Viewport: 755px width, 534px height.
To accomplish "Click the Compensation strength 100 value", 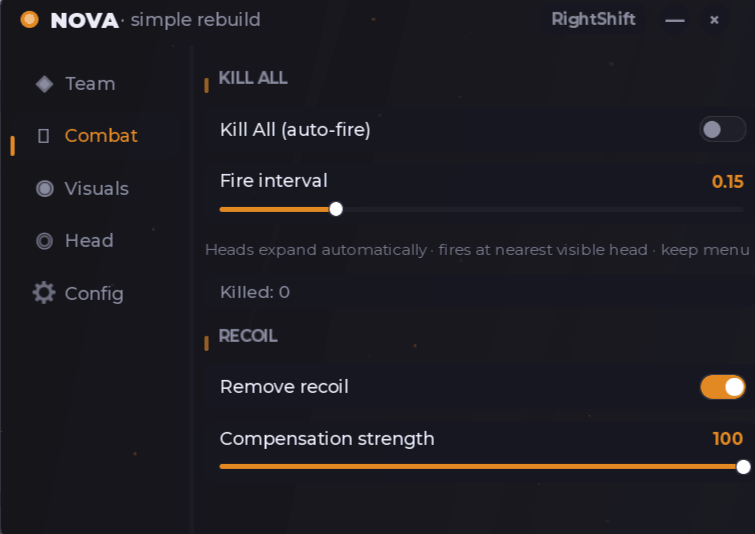I will 728,439.
